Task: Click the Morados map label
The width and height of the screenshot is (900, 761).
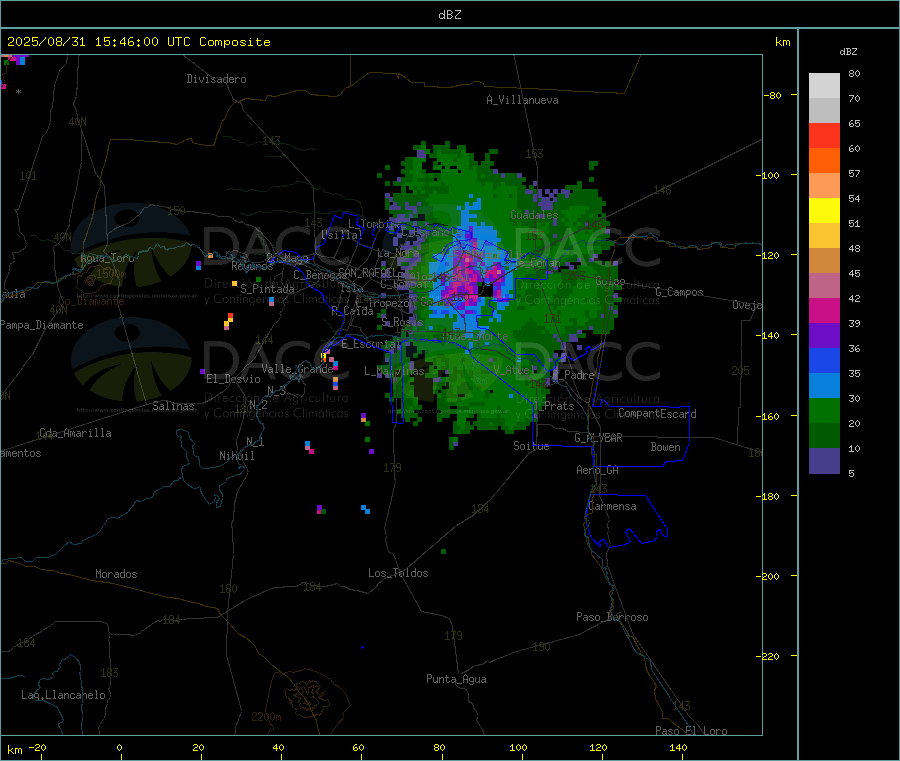Action: click(x=116, y=574)
